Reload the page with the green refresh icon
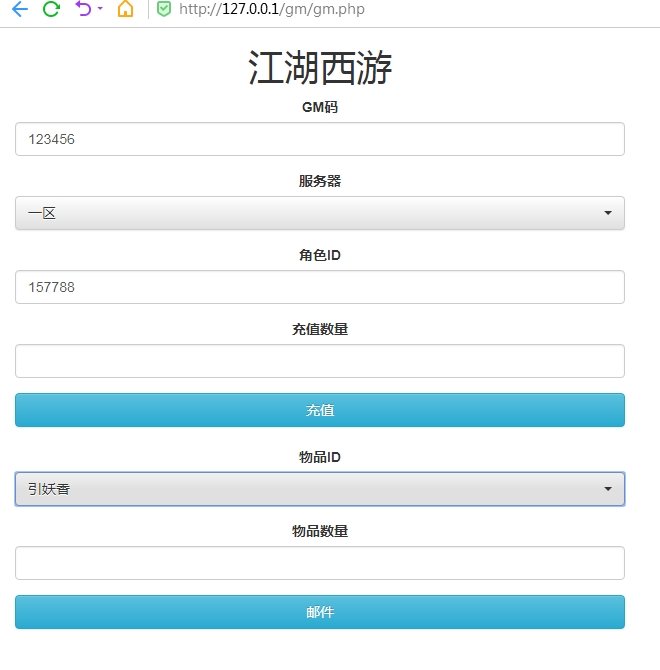Screen dimensions: 660x670 (x=51, y=10)
